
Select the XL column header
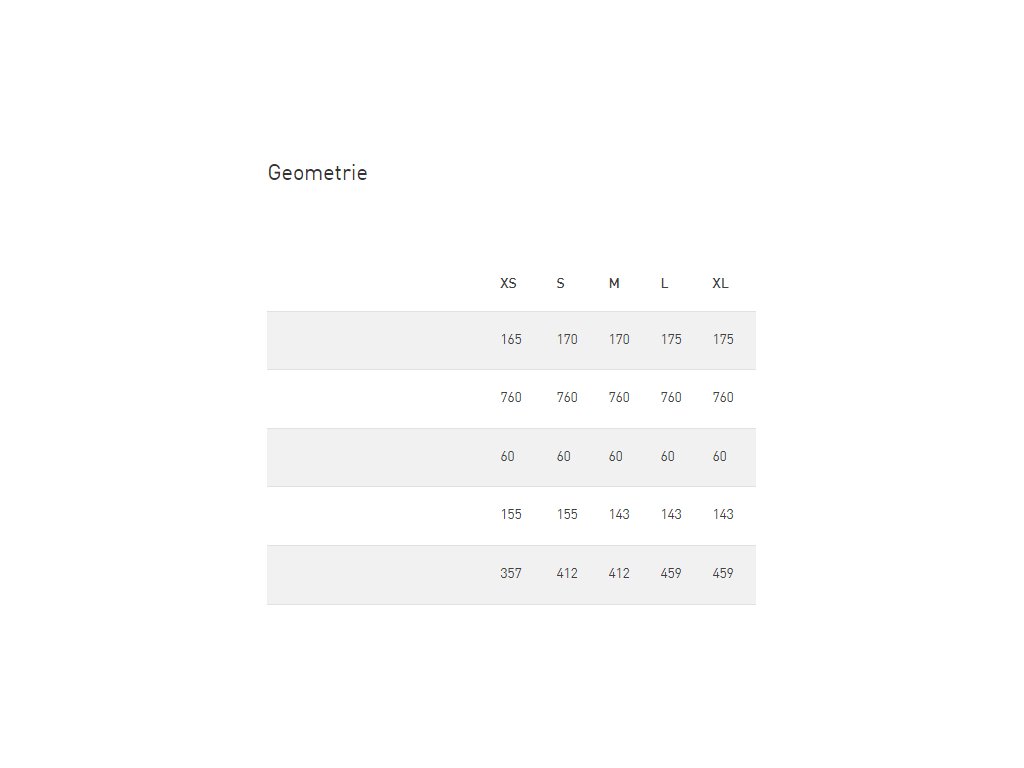(x=720, y=284)
